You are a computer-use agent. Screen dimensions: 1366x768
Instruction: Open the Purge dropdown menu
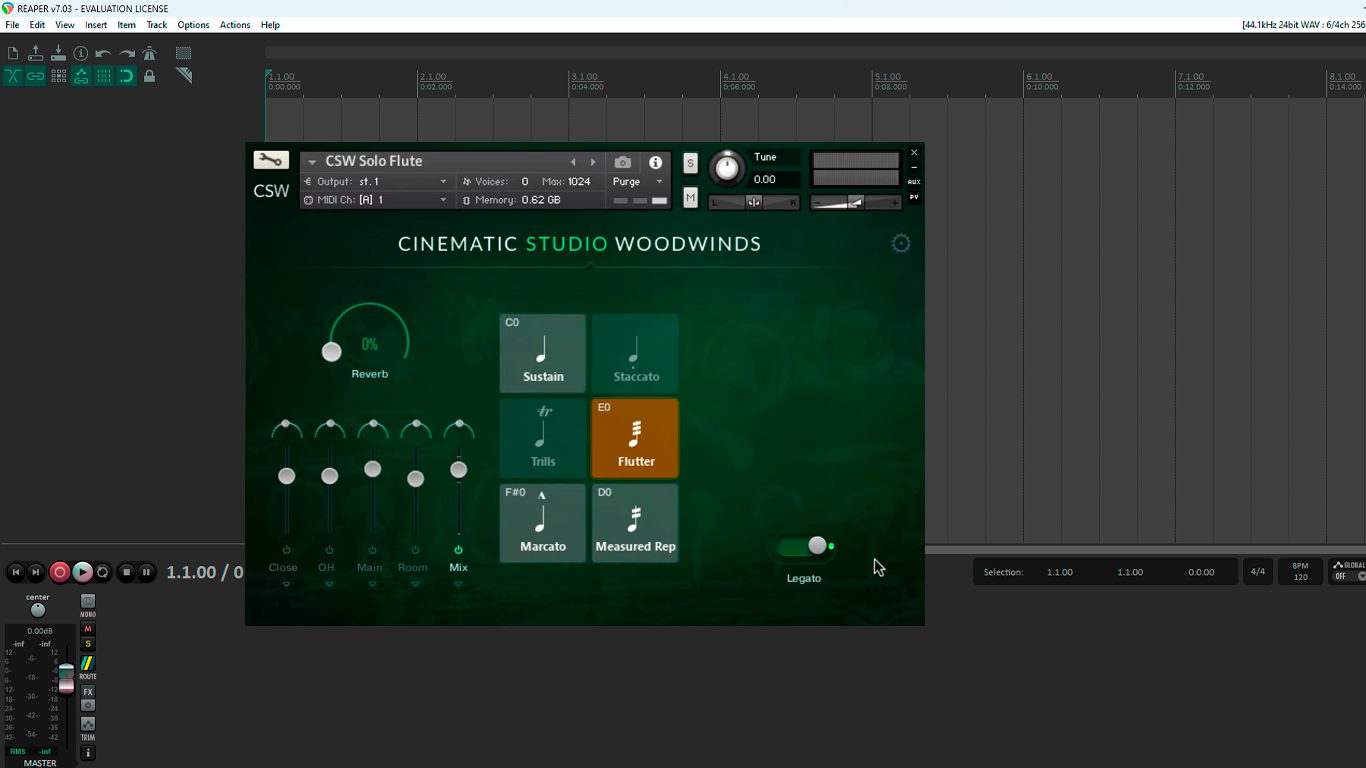[638, 182]
